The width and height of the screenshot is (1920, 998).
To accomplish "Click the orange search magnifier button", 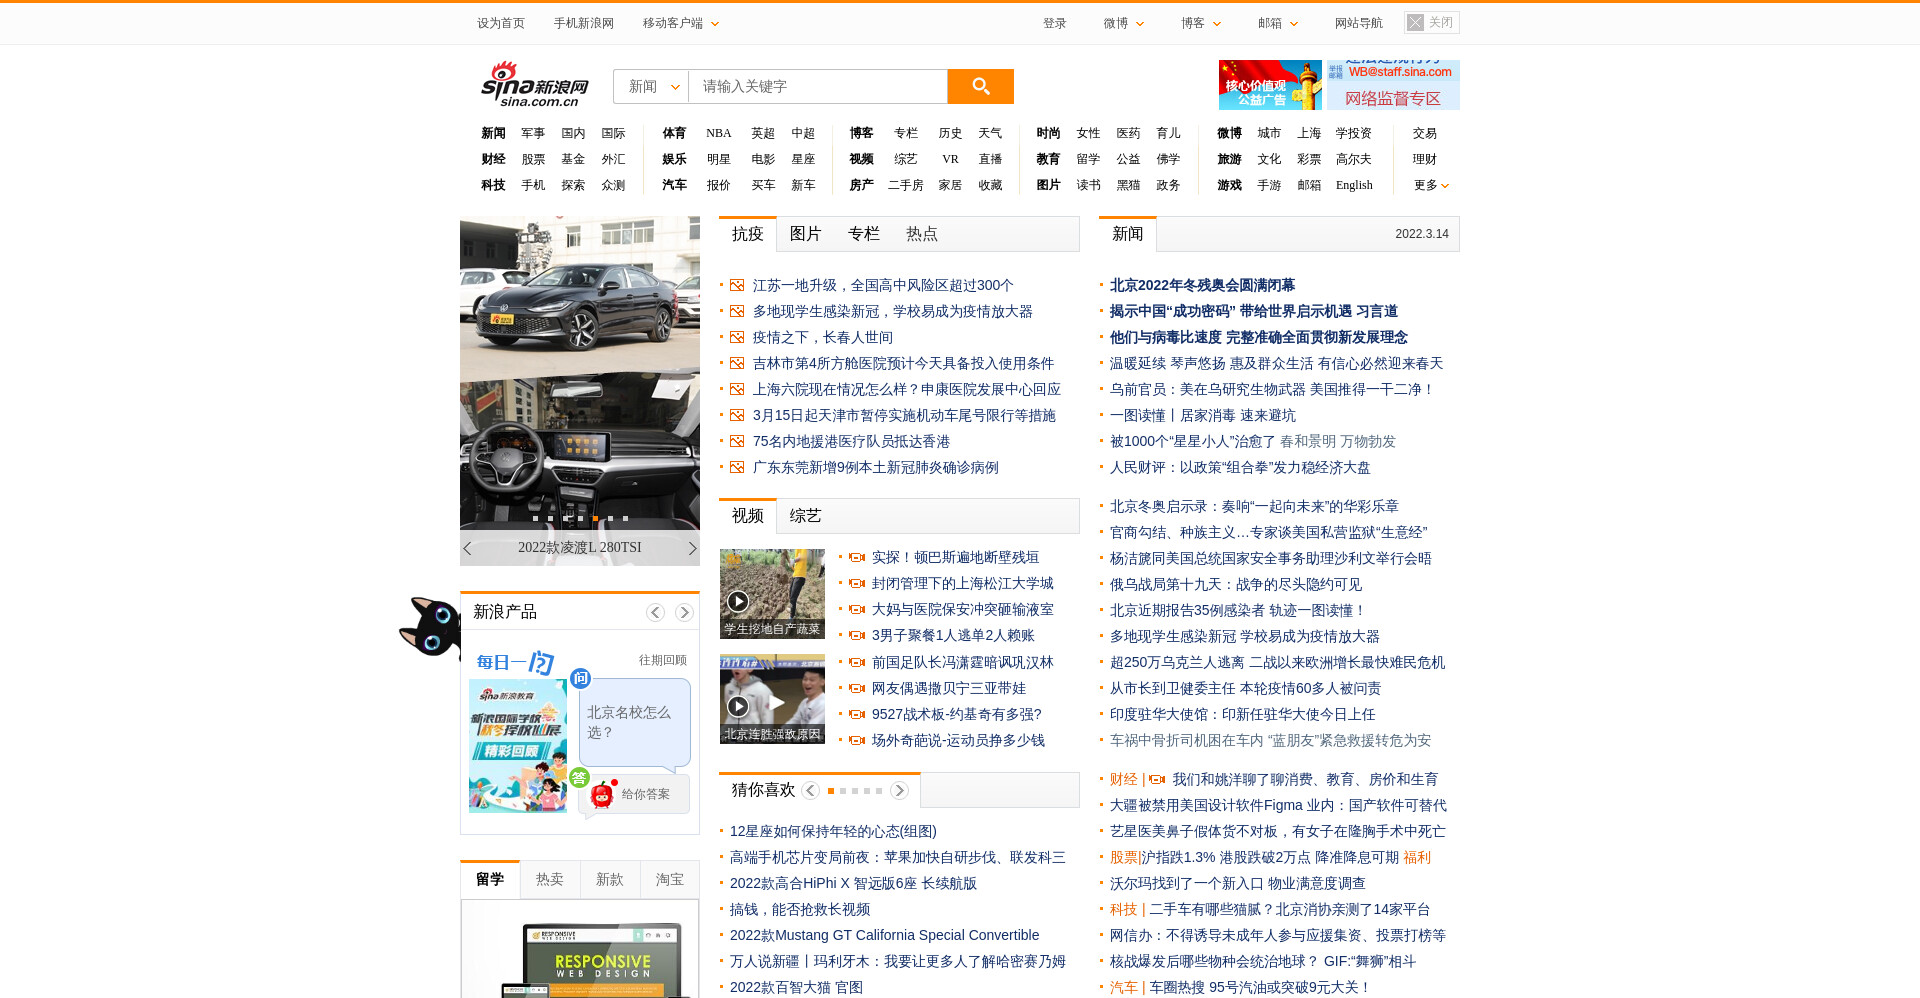I will coord(980,86).
